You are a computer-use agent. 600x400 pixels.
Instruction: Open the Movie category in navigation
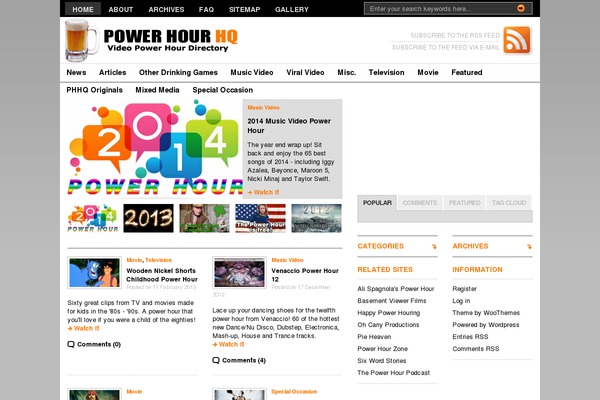[428, 72]
